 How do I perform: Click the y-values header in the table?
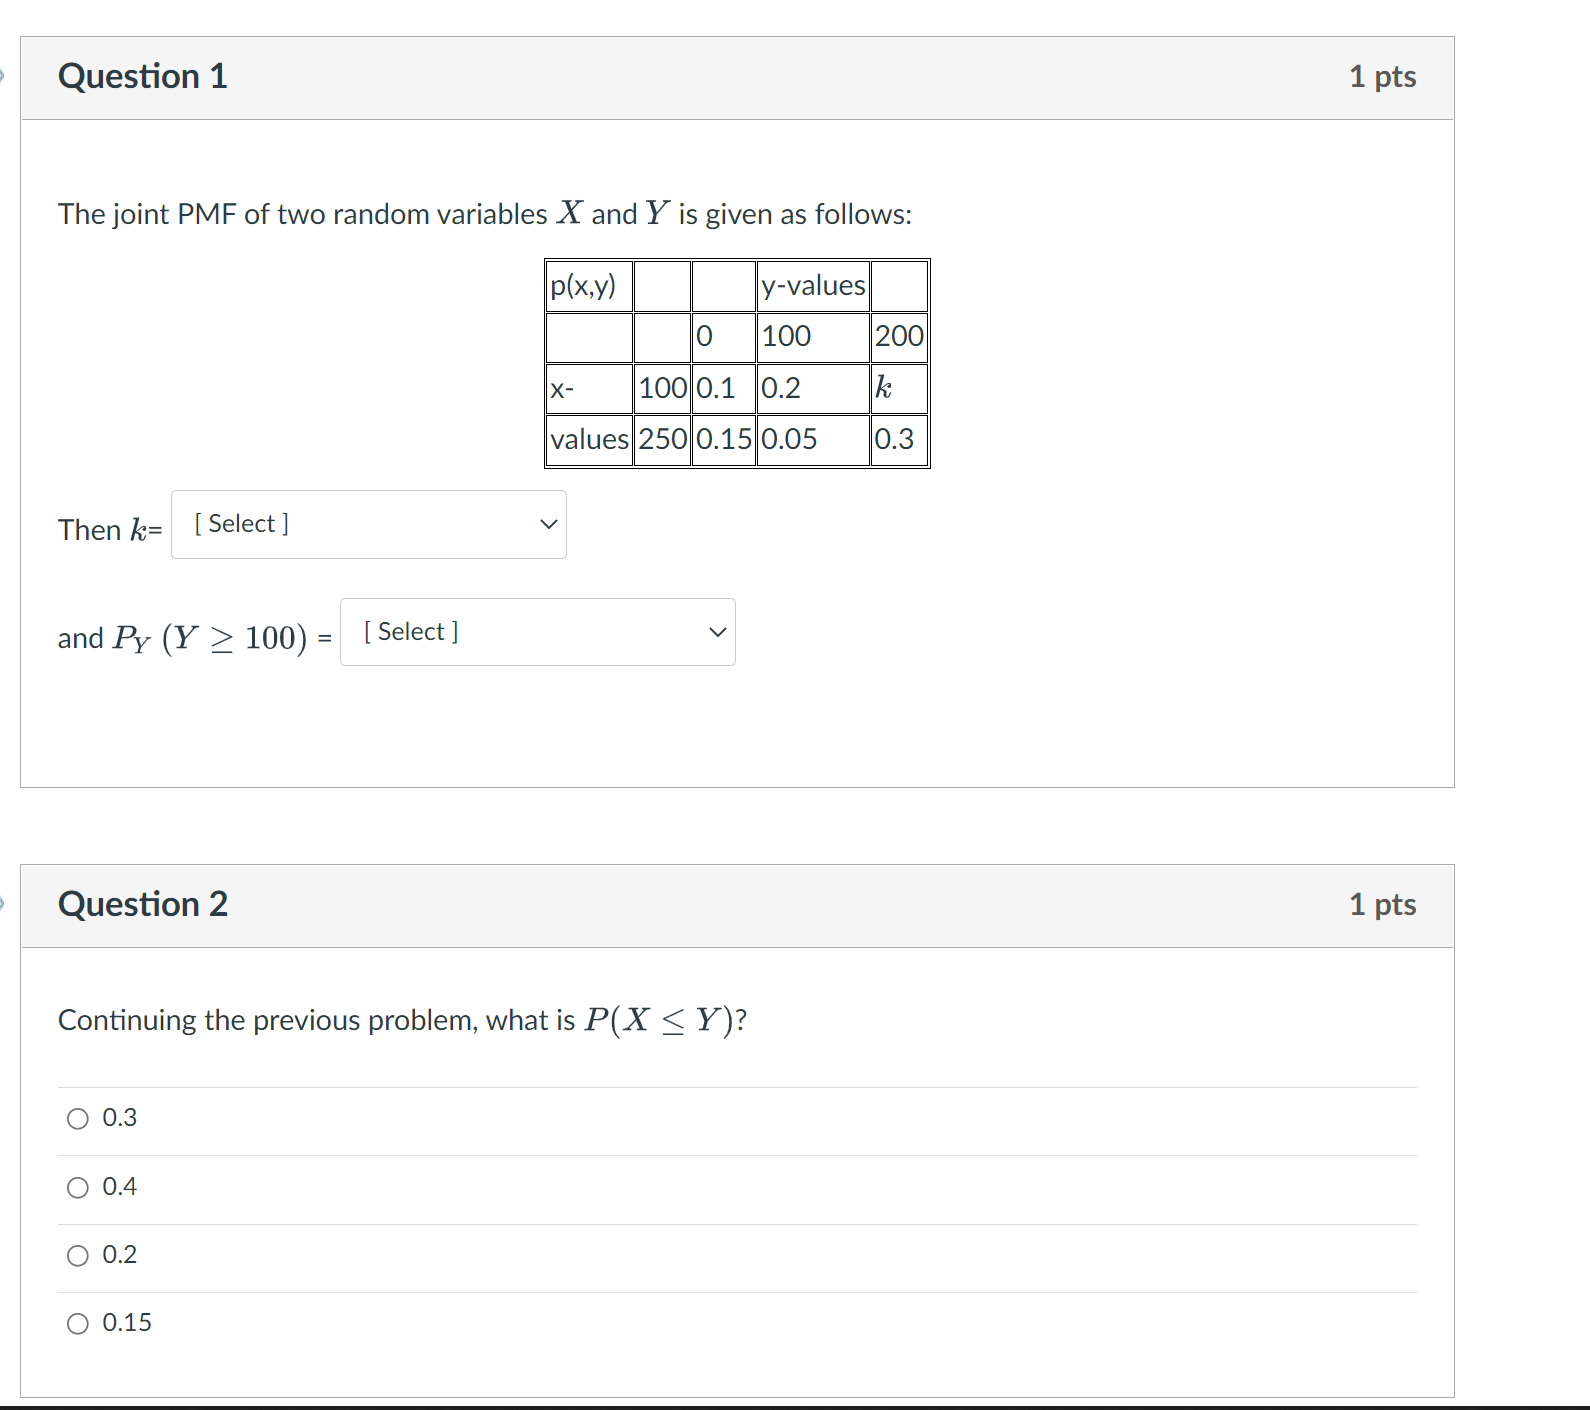(x=812, y=285)
